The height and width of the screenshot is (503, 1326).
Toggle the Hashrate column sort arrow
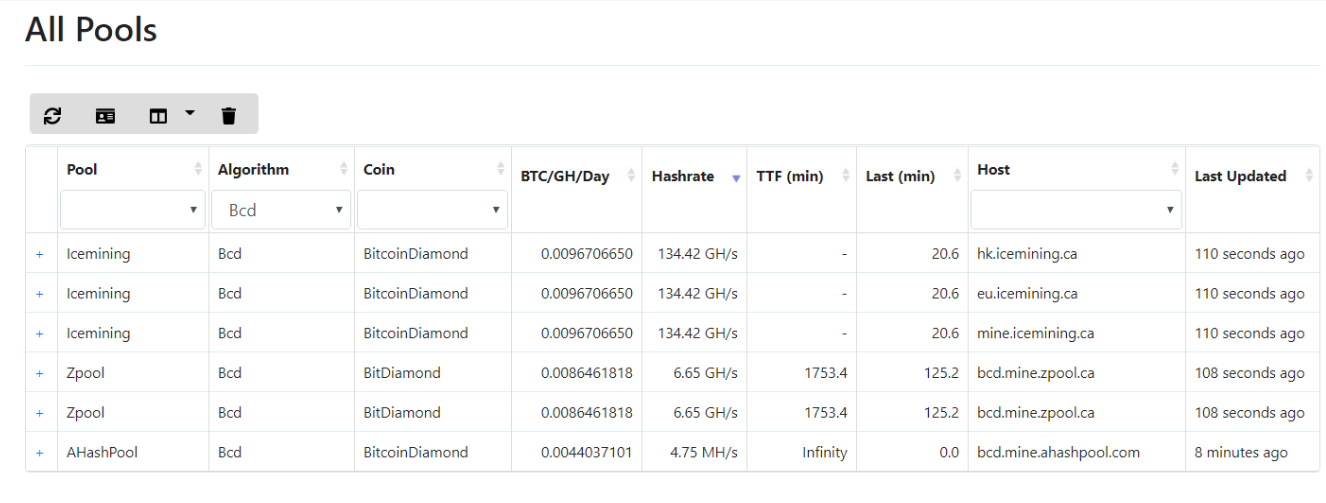[x=736, y=177]
